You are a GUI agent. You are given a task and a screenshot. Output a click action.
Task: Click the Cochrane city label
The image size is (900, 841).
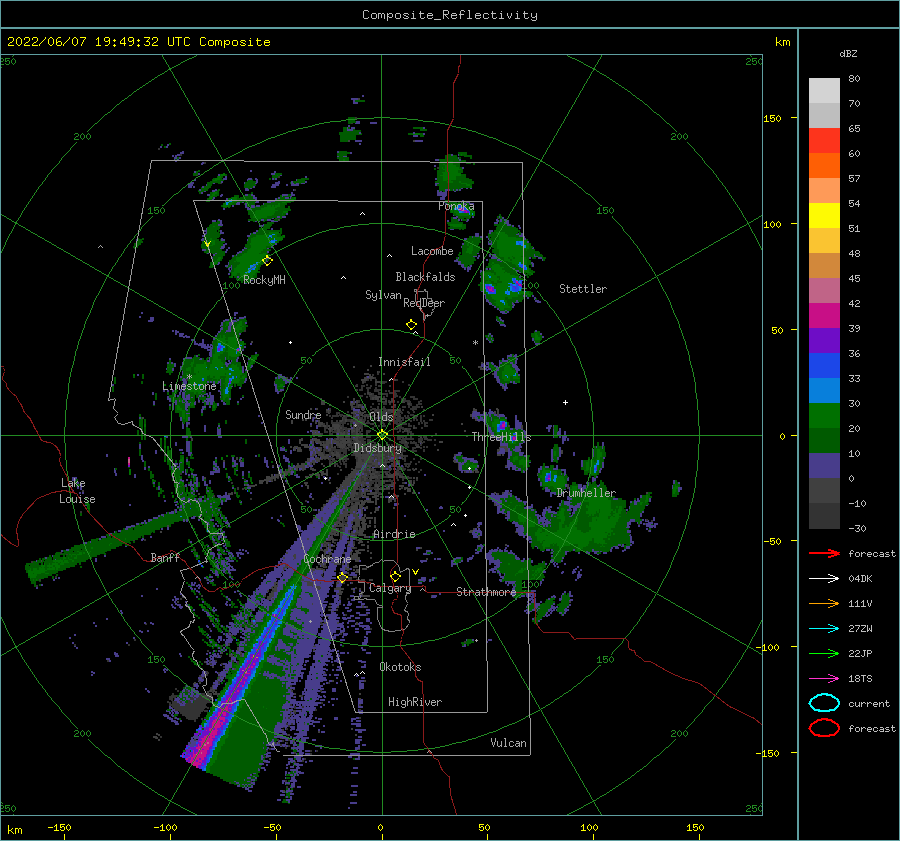[x=327, y=559]
